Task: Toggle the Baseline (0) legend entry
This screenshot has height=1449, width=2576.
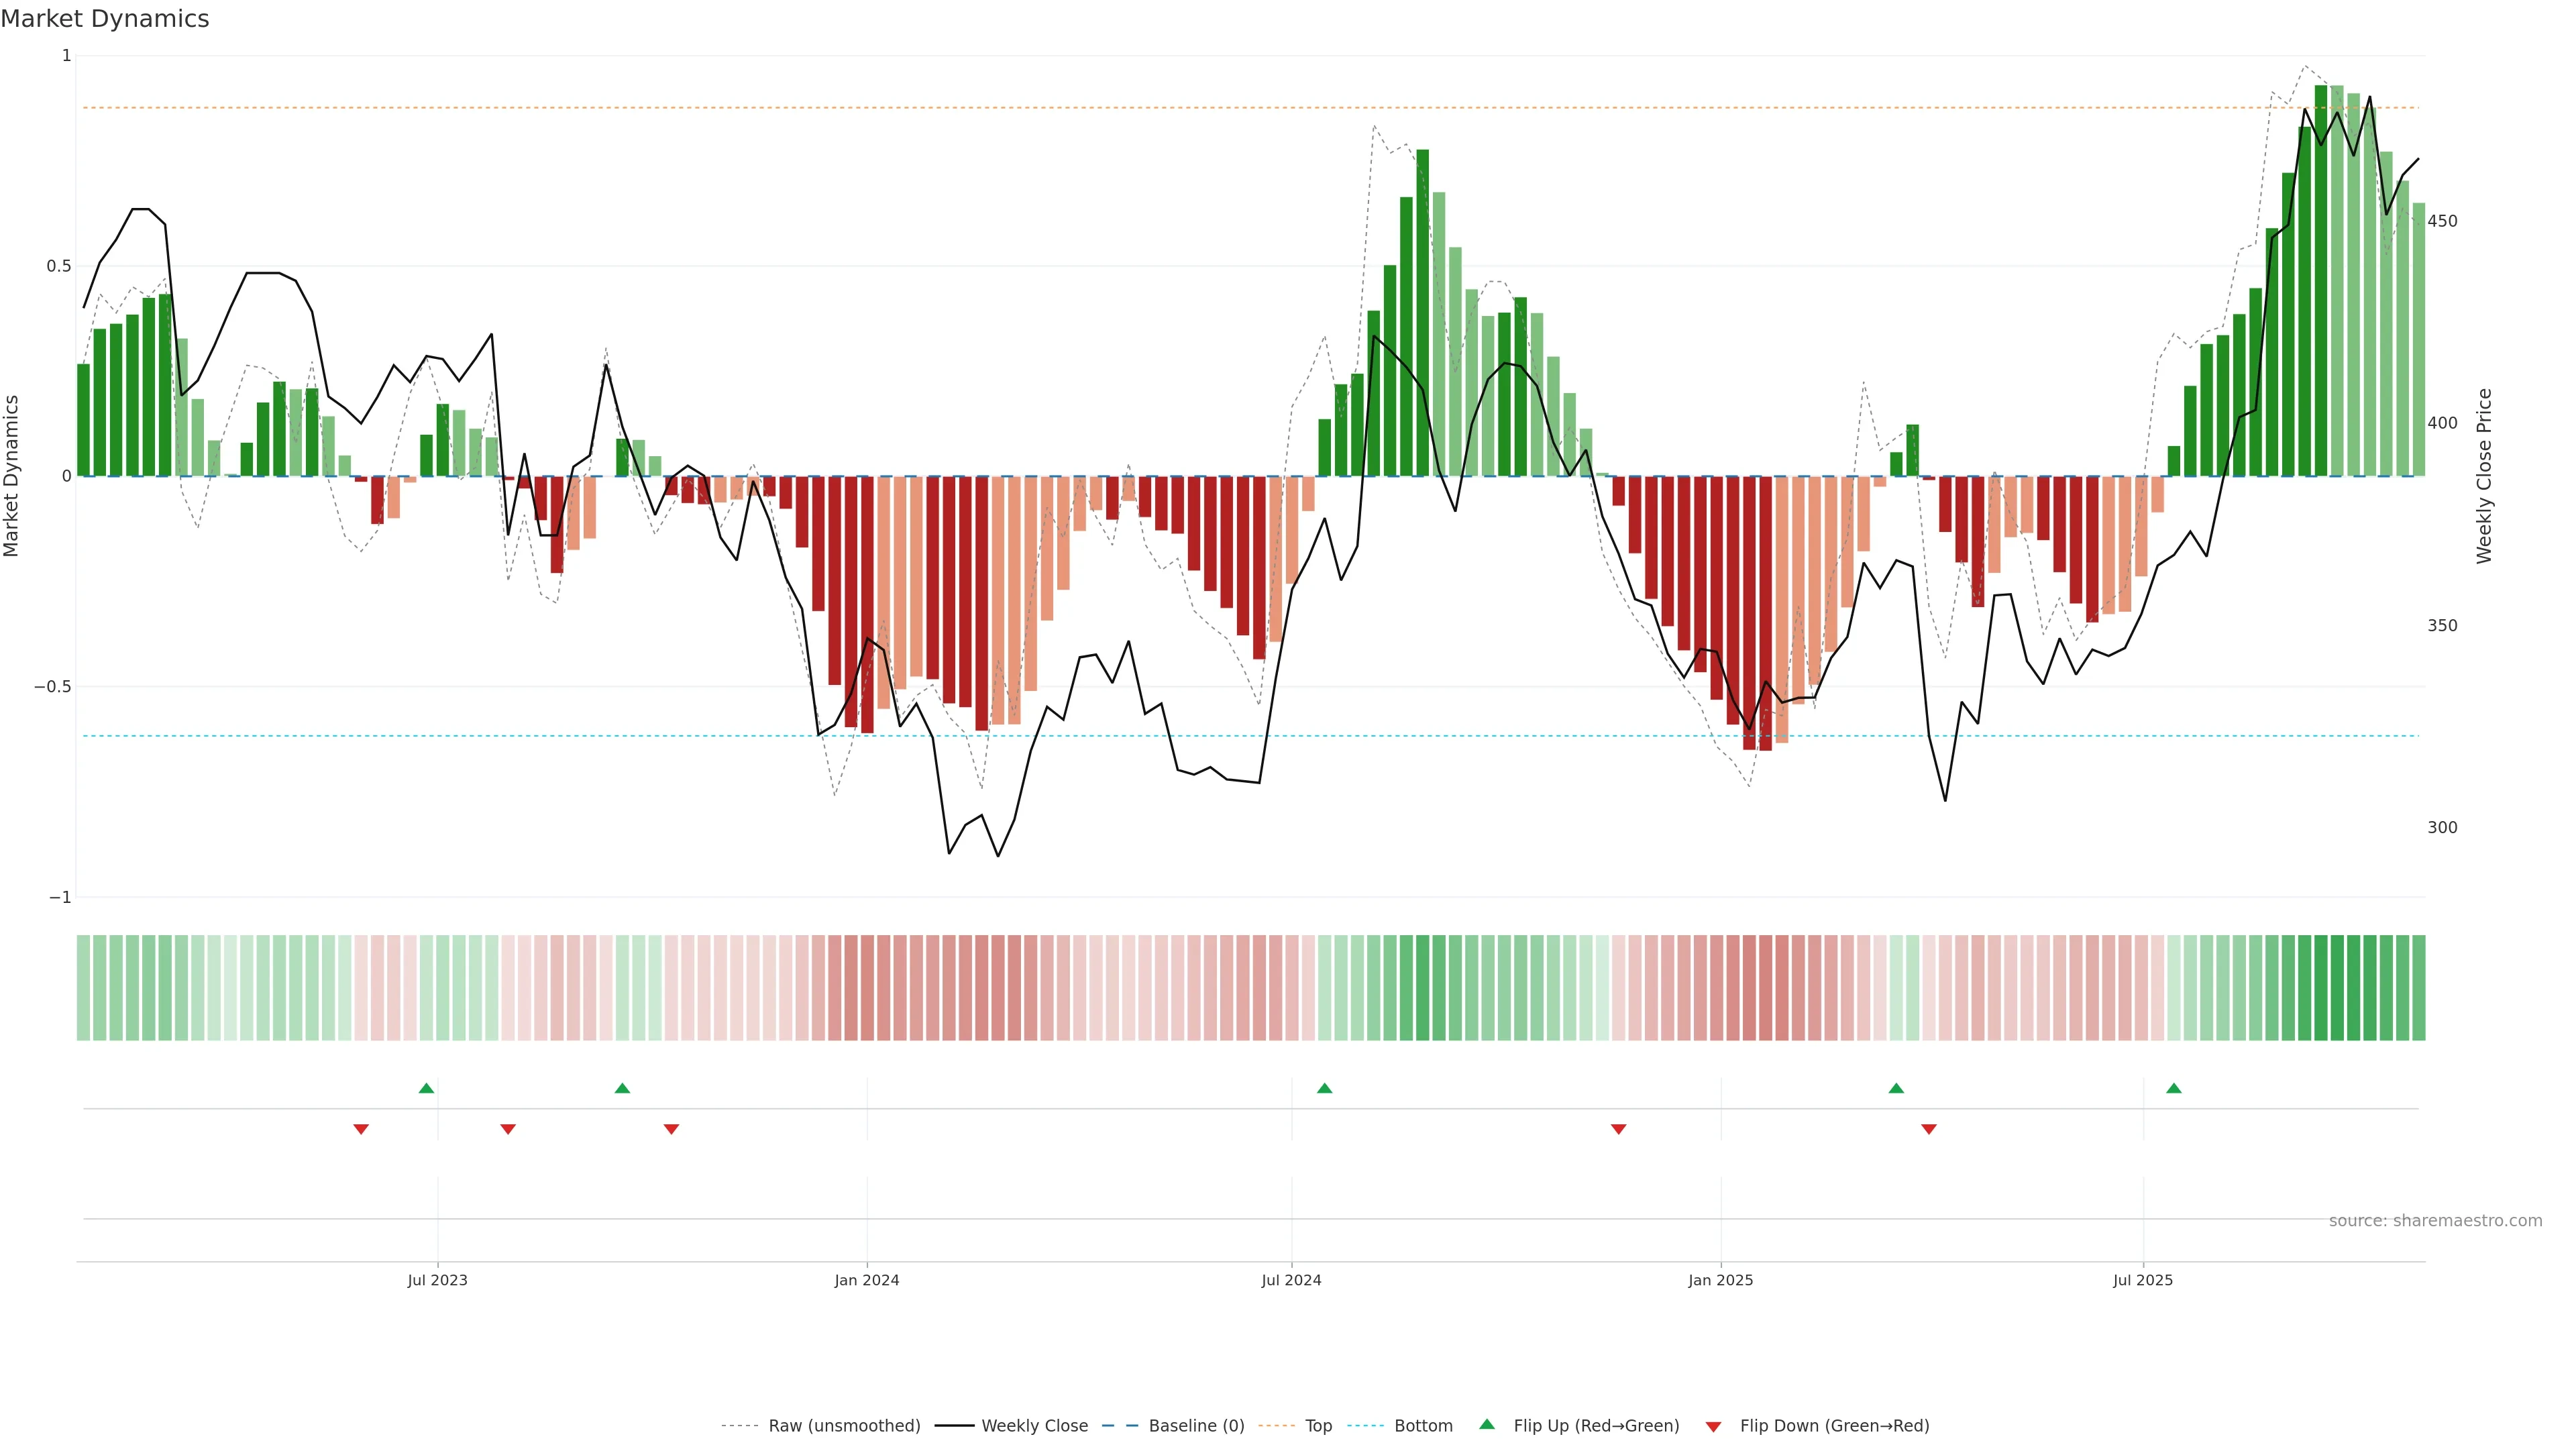Action: click(1196, 1426)
